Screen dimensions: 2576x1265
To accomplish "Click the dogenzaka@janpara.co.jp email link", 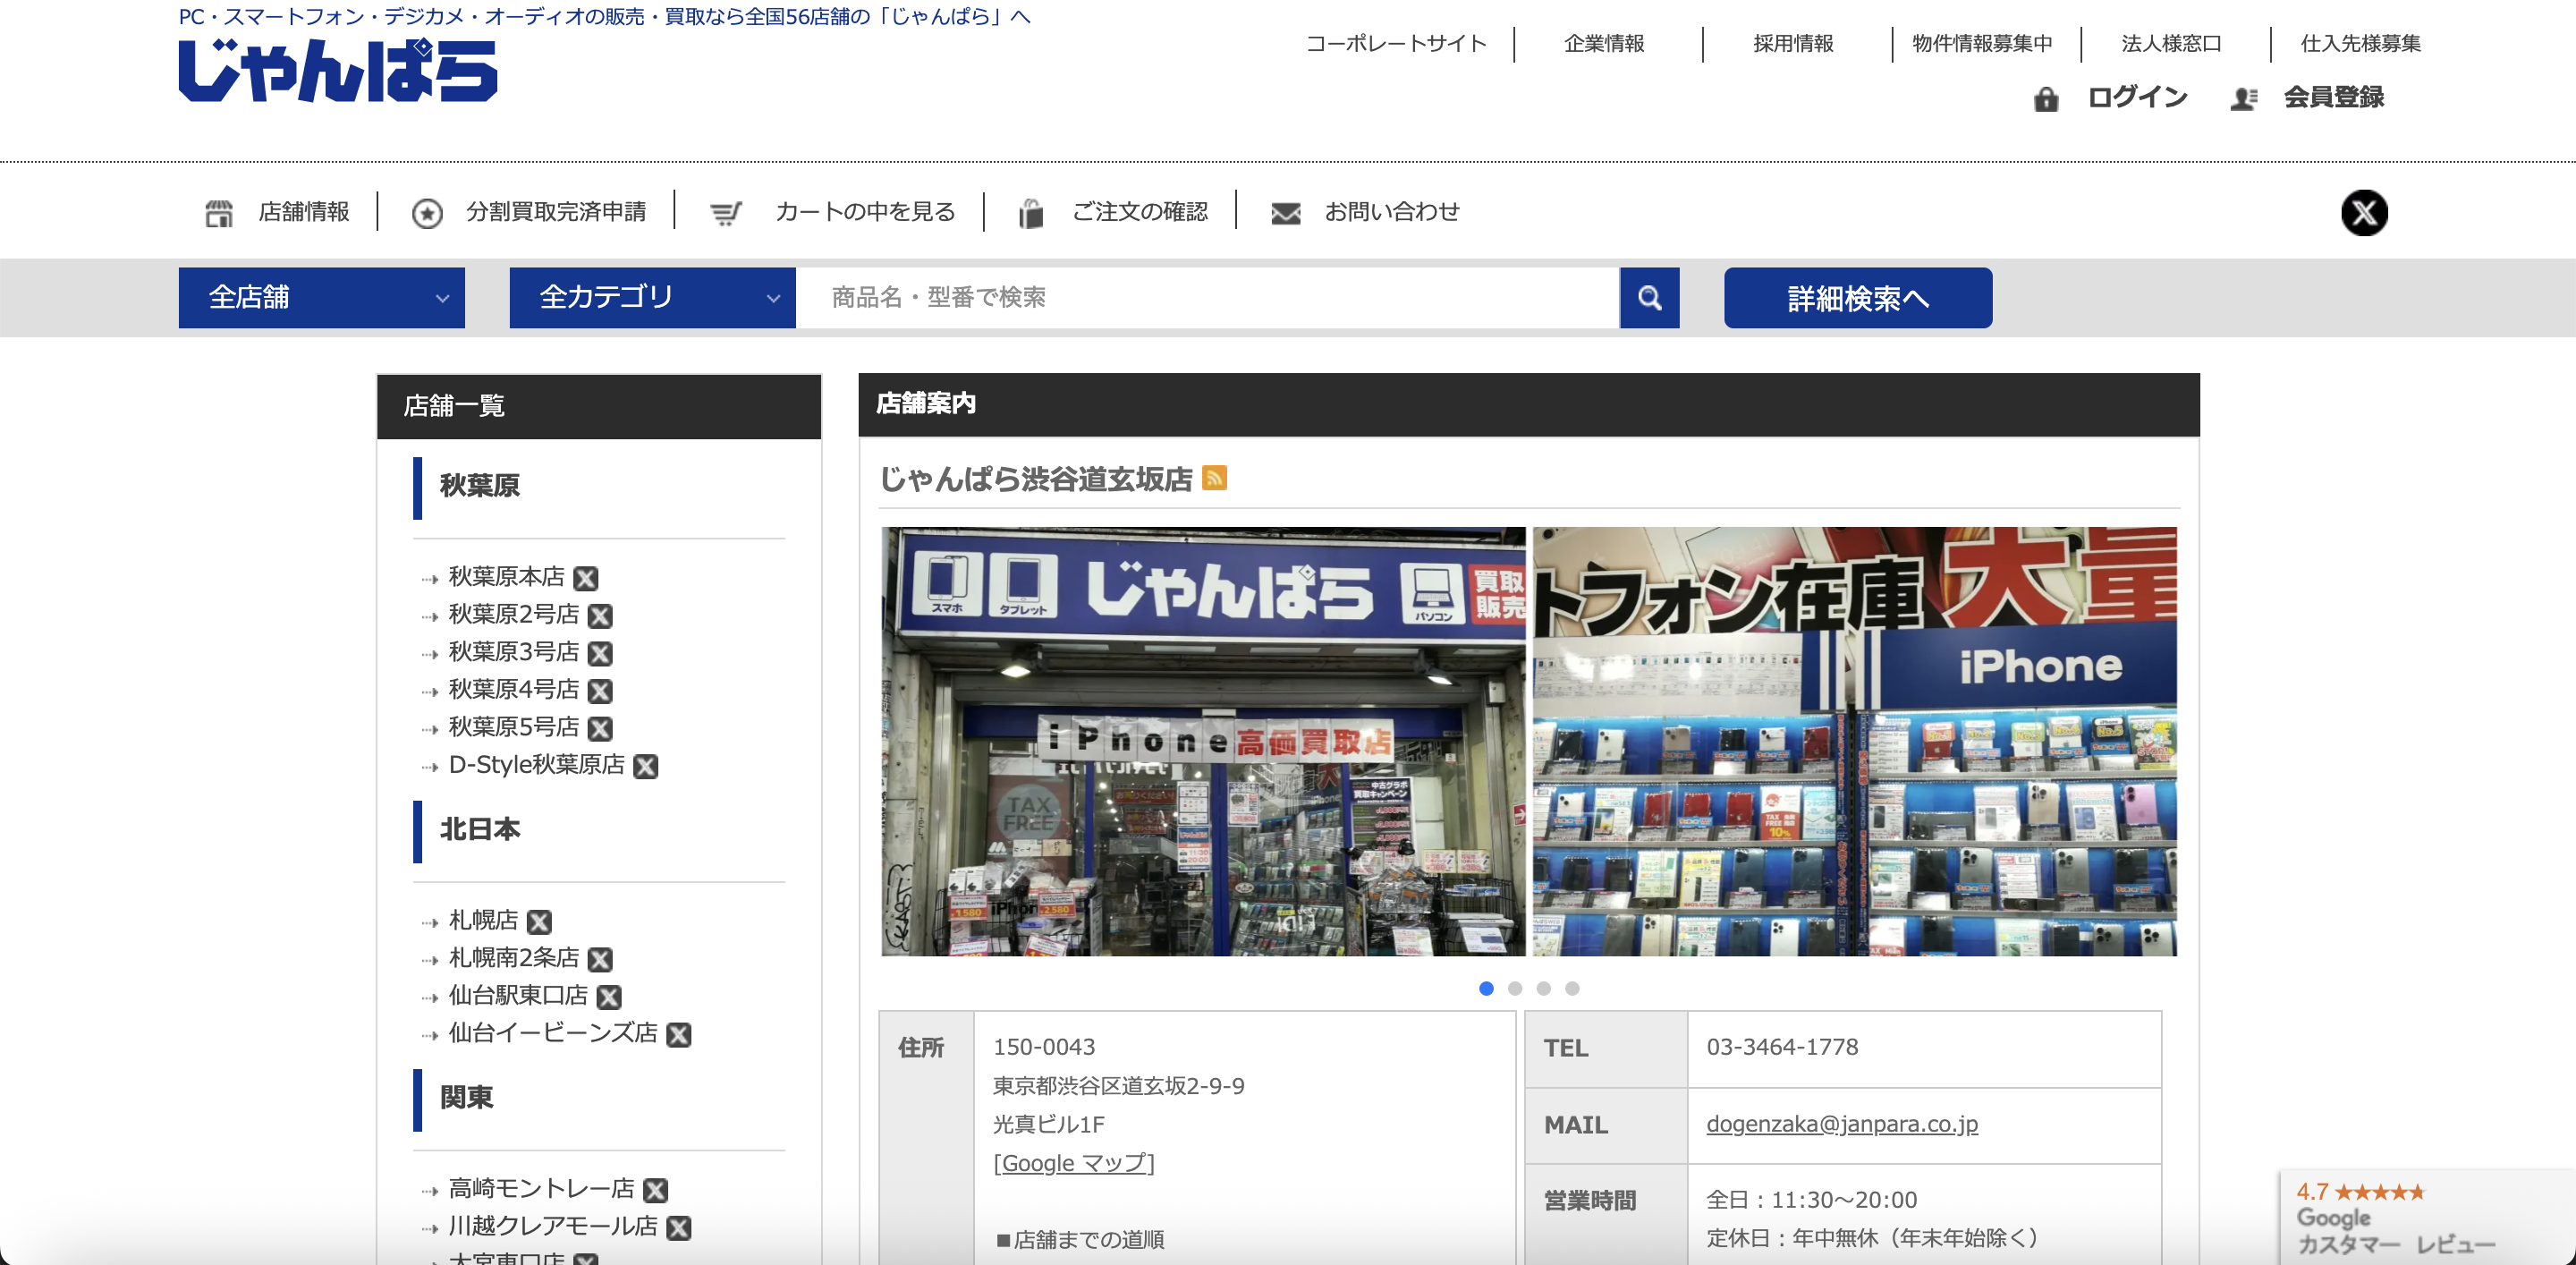I will [1841, 1123].
